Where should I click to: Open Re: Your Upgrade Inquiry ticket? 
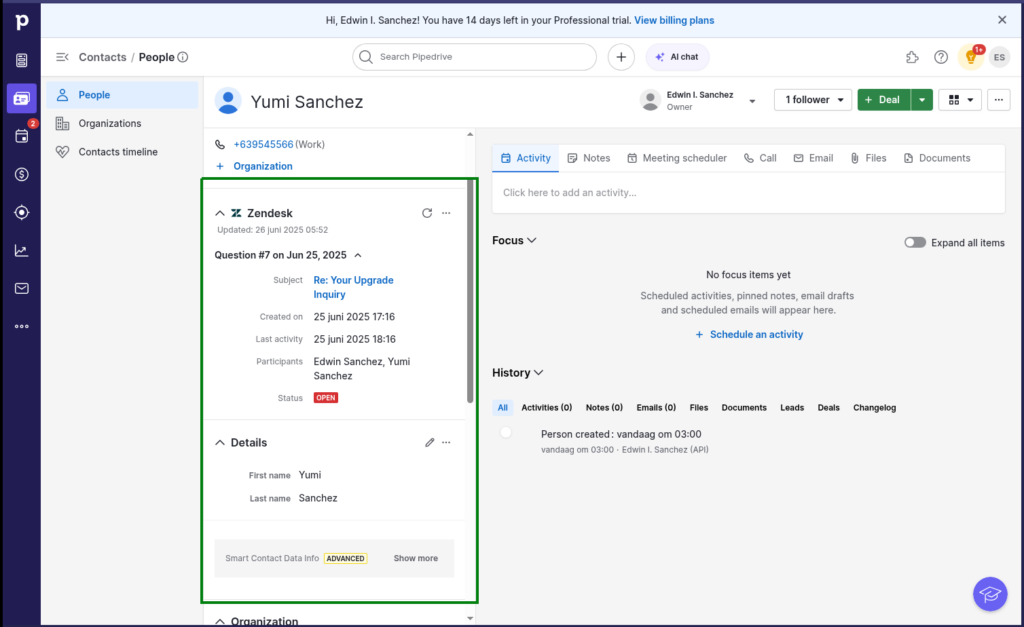coord(353,287)
